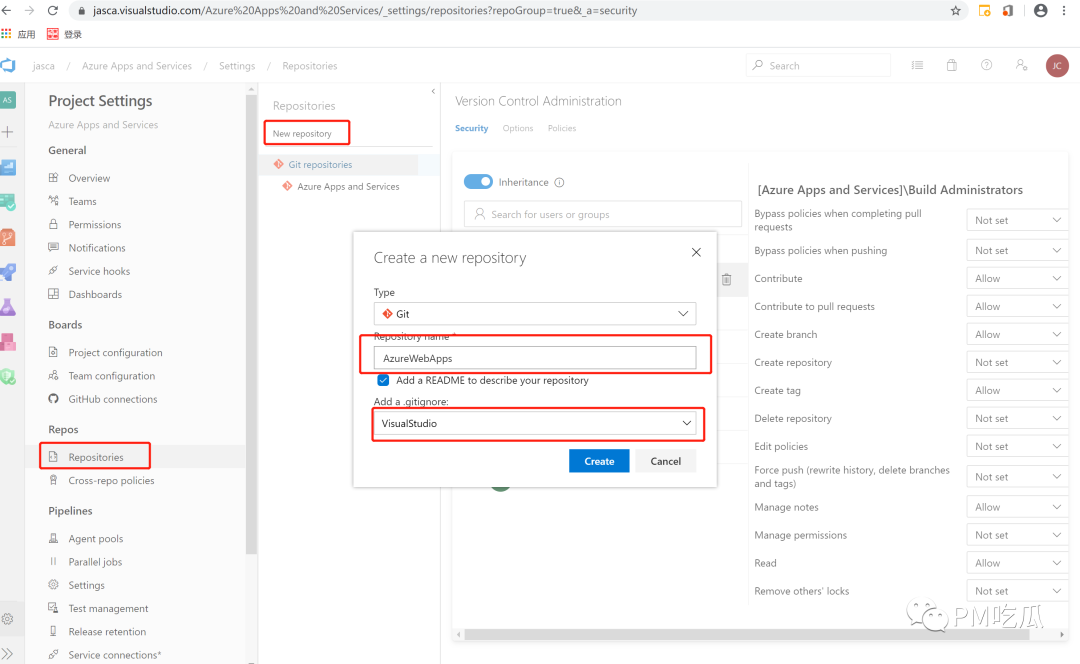
Task: Go to Settings breadcrumb link
Action: point(237,65)
